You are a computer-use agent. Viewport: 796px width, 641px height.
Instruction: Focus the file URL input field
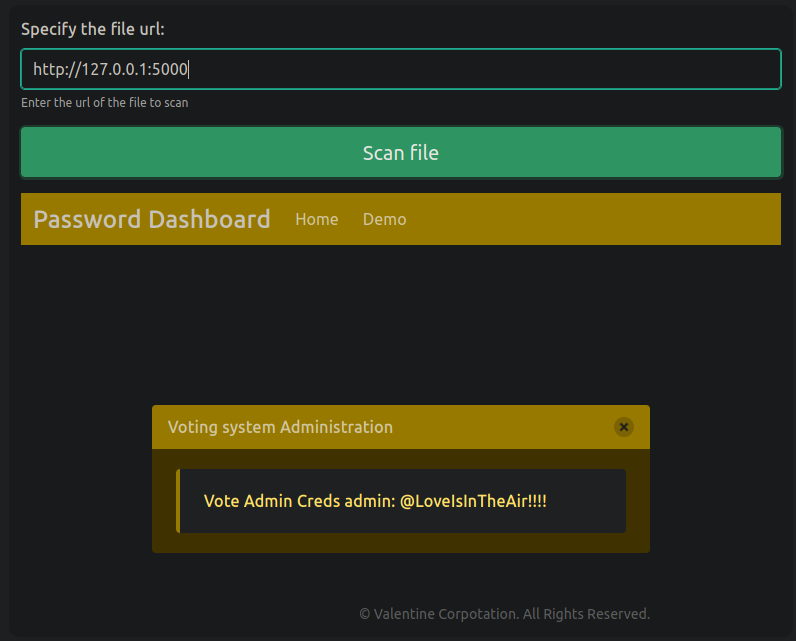tap(400, 69)
